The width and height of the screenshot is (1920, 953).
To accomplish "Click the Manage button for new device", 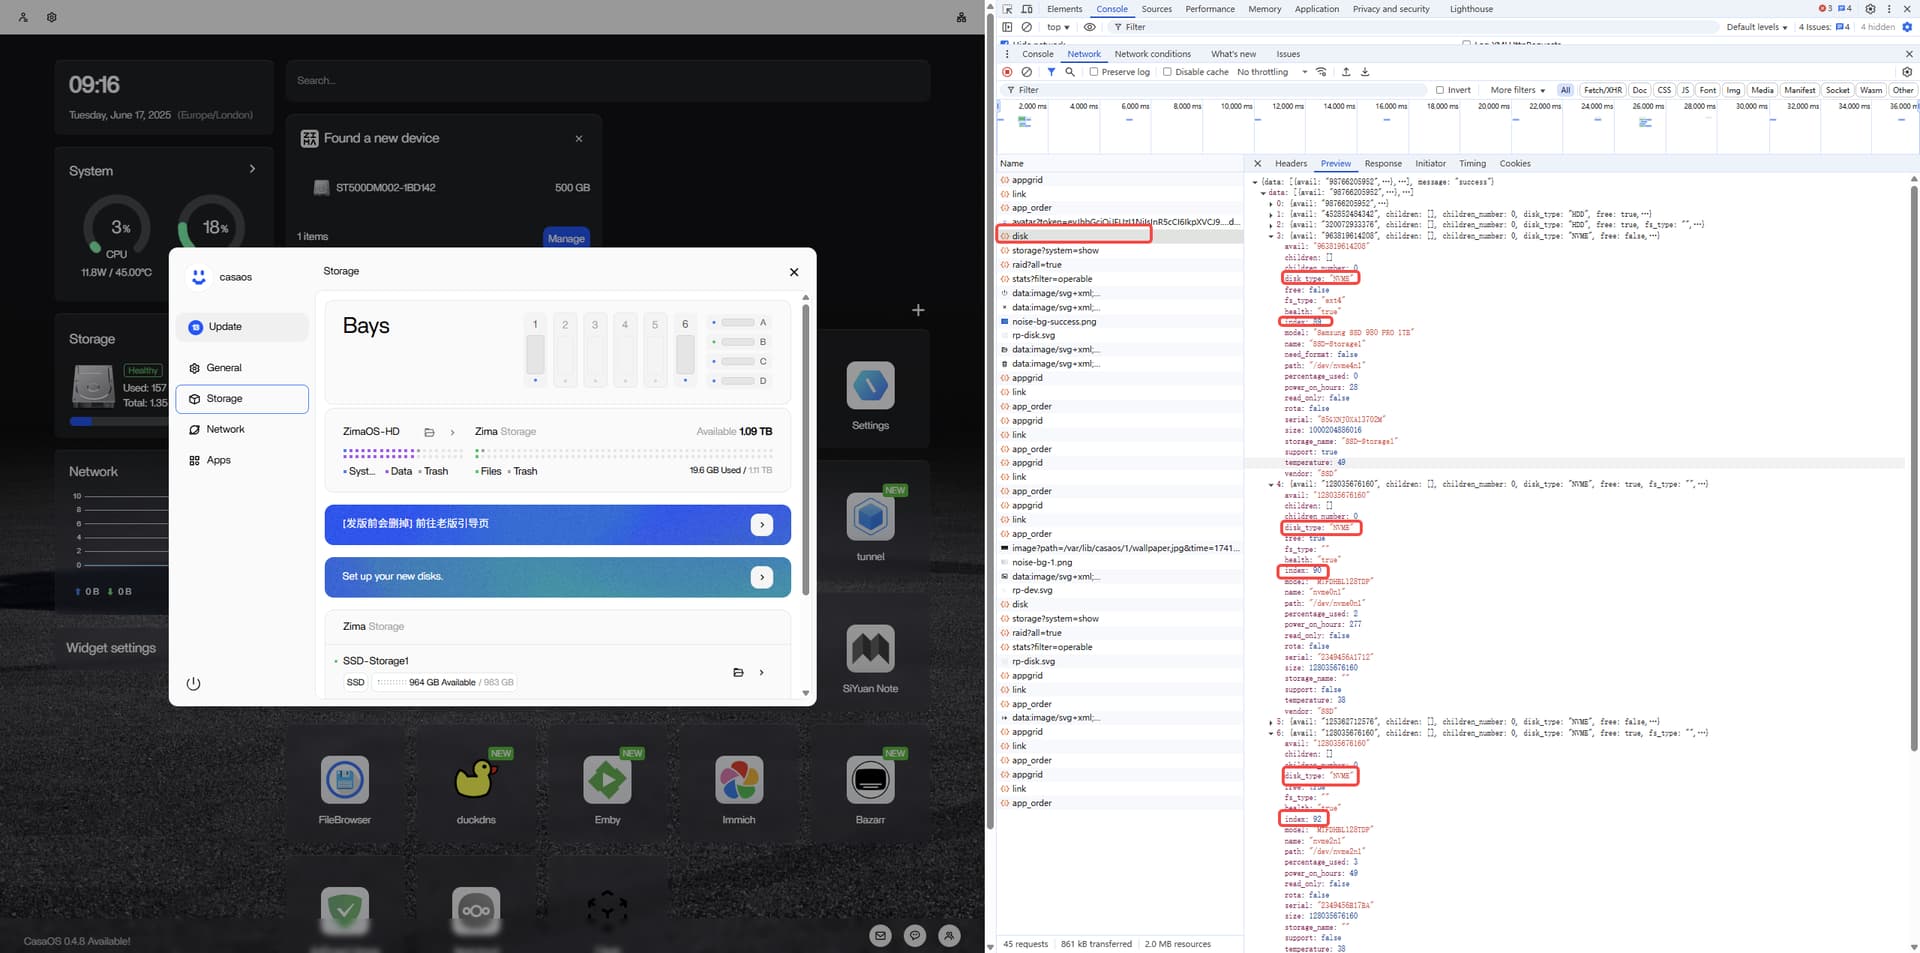I will [566, 238].
